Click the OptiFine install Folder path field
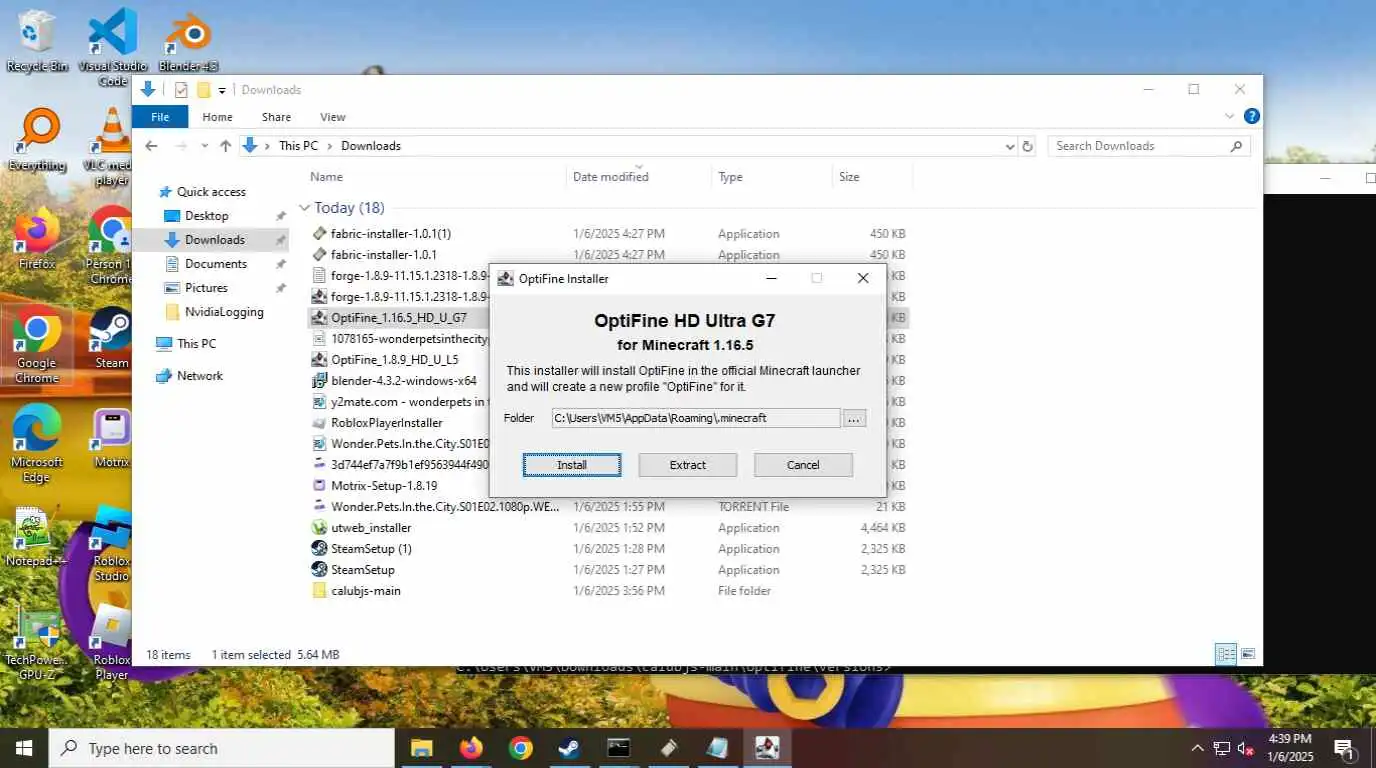 [695, 418]
